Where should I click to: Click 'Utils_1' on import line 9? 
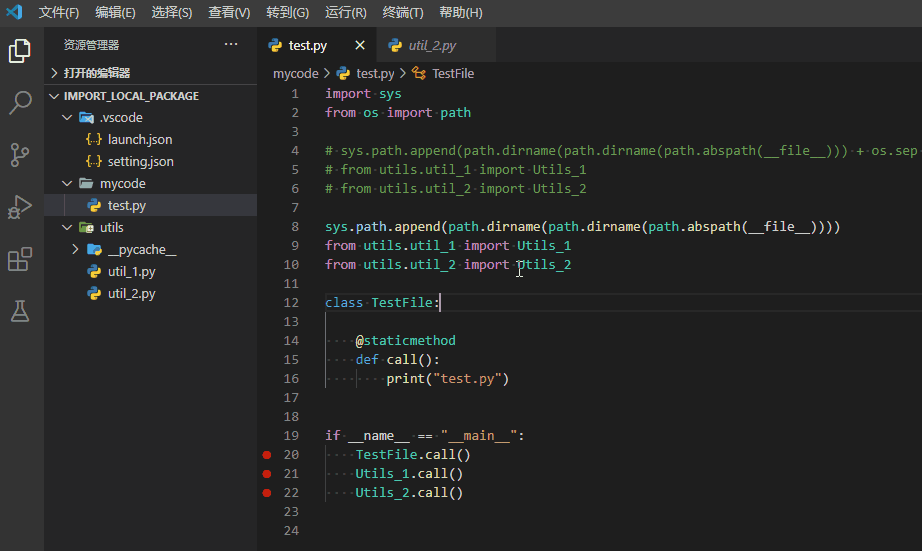click(544, 245)
